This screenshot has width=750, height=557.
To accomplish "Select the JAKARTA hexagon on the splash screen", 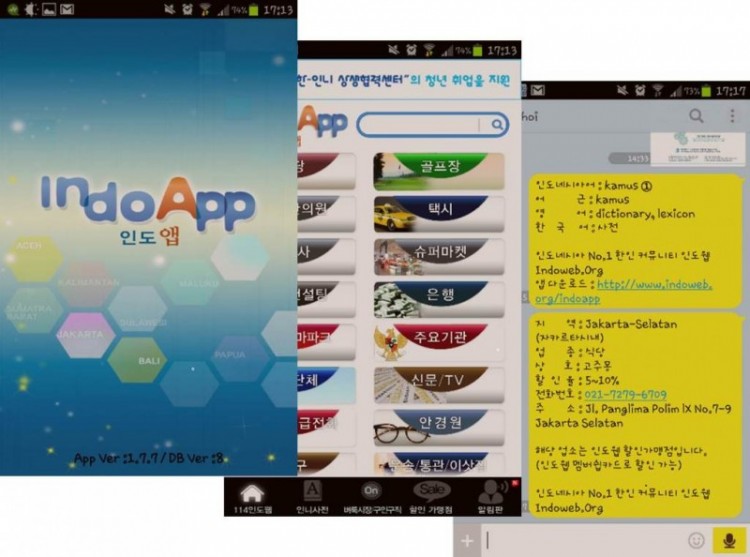I will [x=85, y=335].
